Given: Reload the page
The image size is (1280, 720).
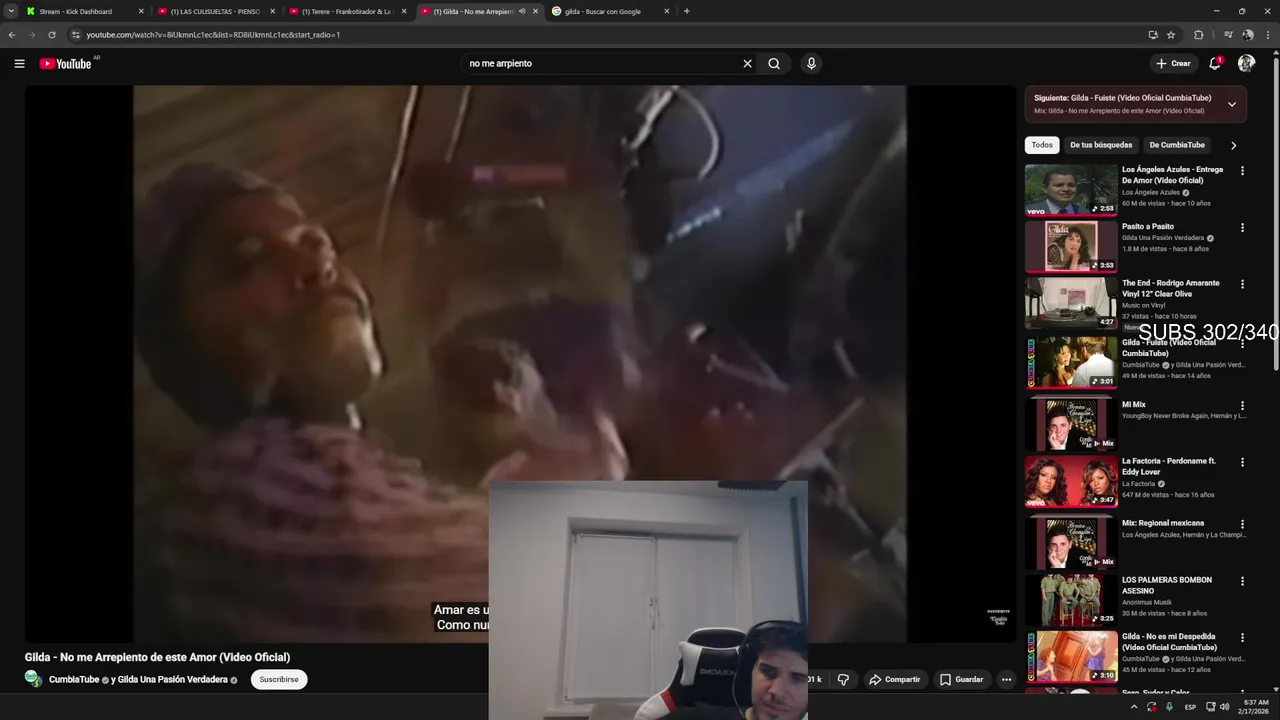Looking at the screenshot, I should 52,34.
